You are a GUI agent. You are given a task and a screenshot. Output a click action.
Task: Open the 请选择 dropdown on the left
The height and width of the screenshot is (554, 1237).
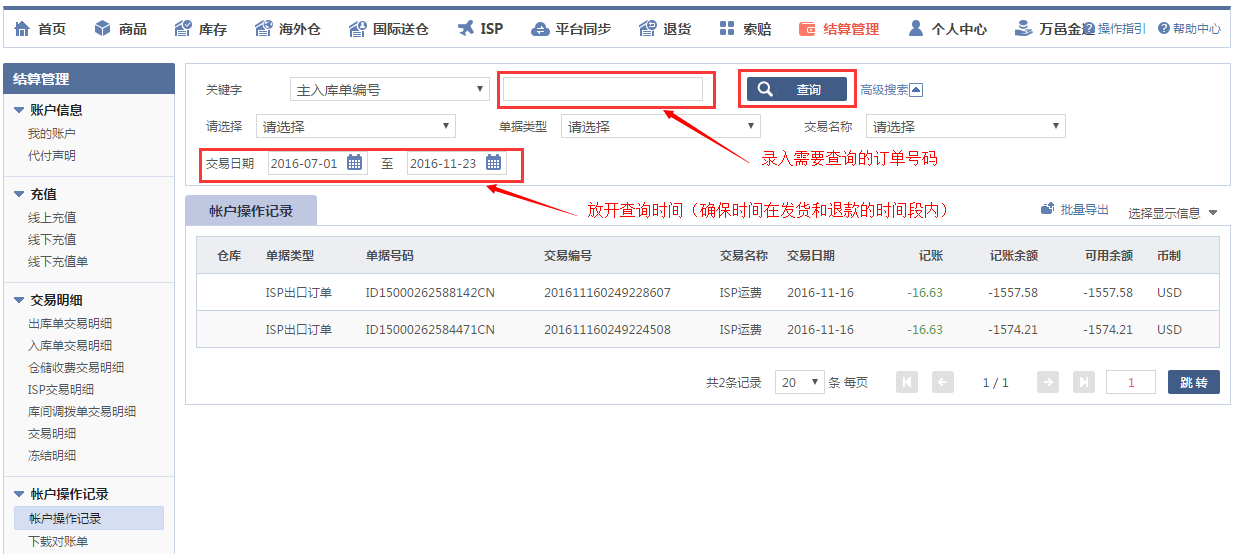(355, 127)
